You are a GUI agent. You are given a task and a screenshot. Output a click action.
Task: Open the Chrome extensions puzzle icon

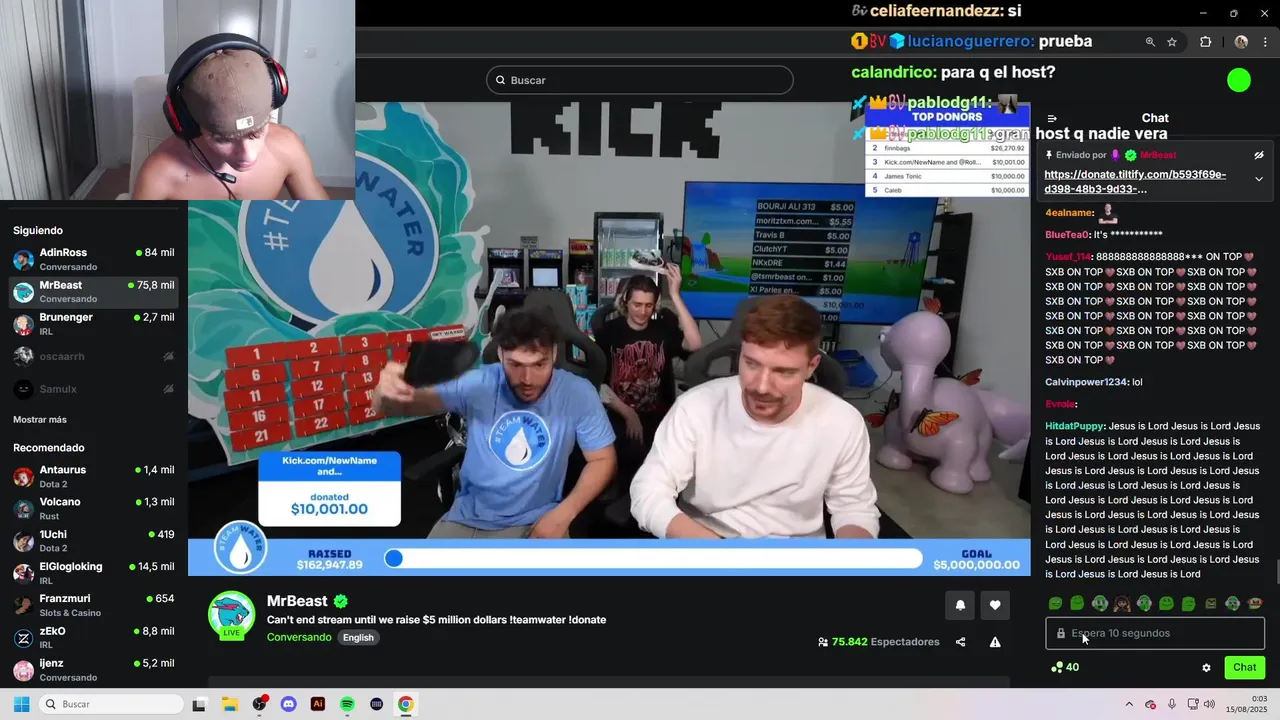[1205, 42]
